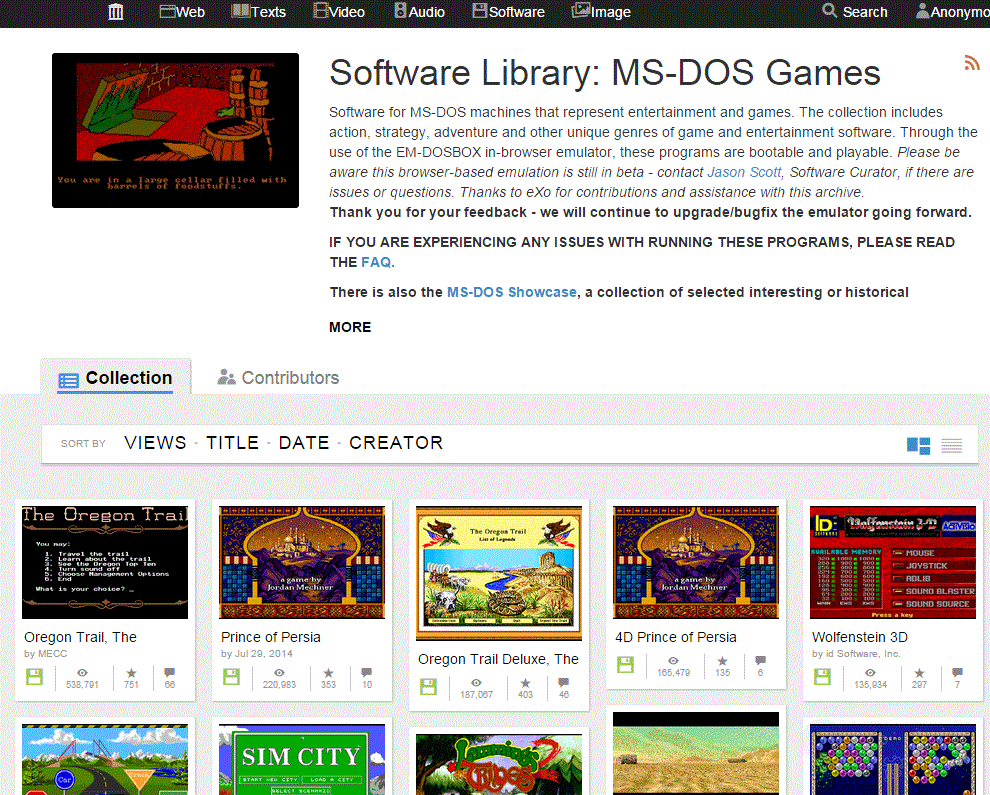Open the Oregon Trail Deluxe, The title

pyautogui.click(x=498, y=659)
